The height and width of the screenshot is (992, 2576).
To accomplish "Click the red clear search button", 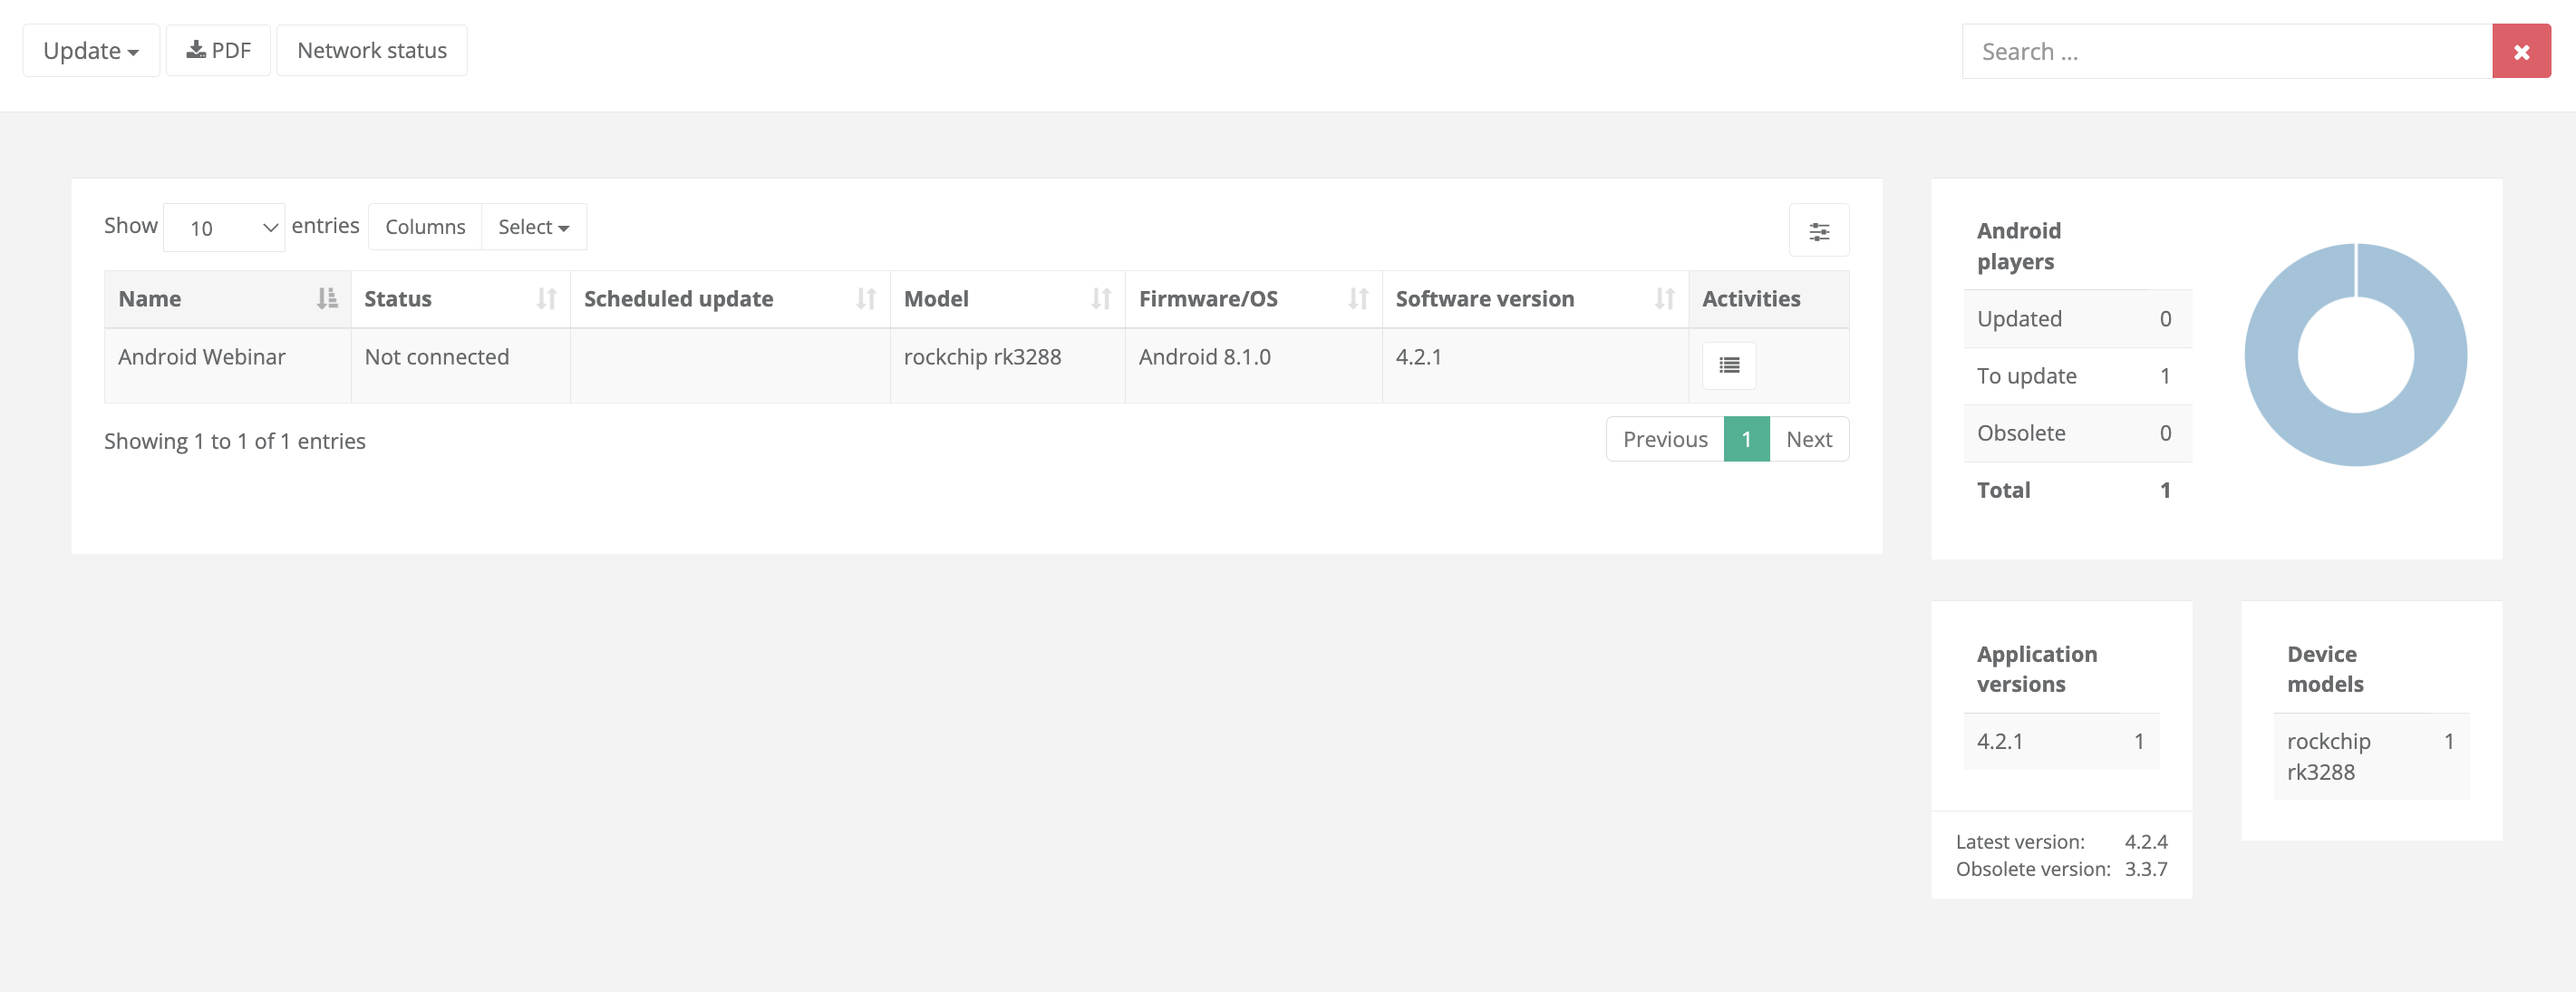I will 2520,51.
